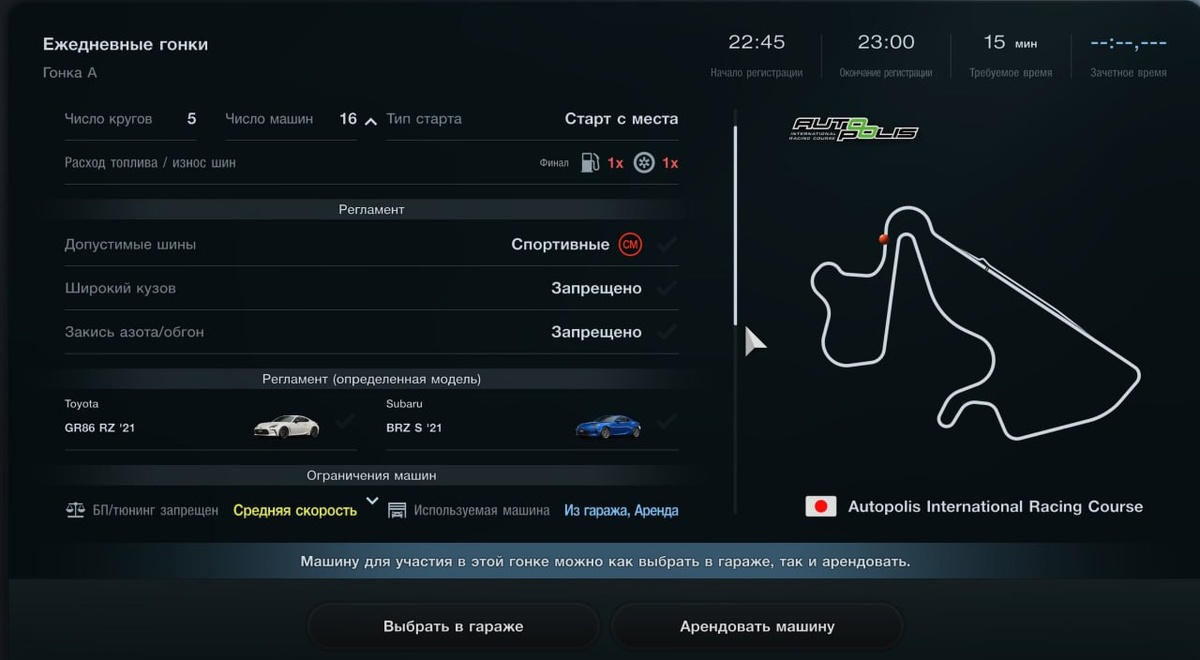Click the БП/тюнинг запрещен label
The height and width of the screenshot is (660, 1200).
(x=155, y=510)
